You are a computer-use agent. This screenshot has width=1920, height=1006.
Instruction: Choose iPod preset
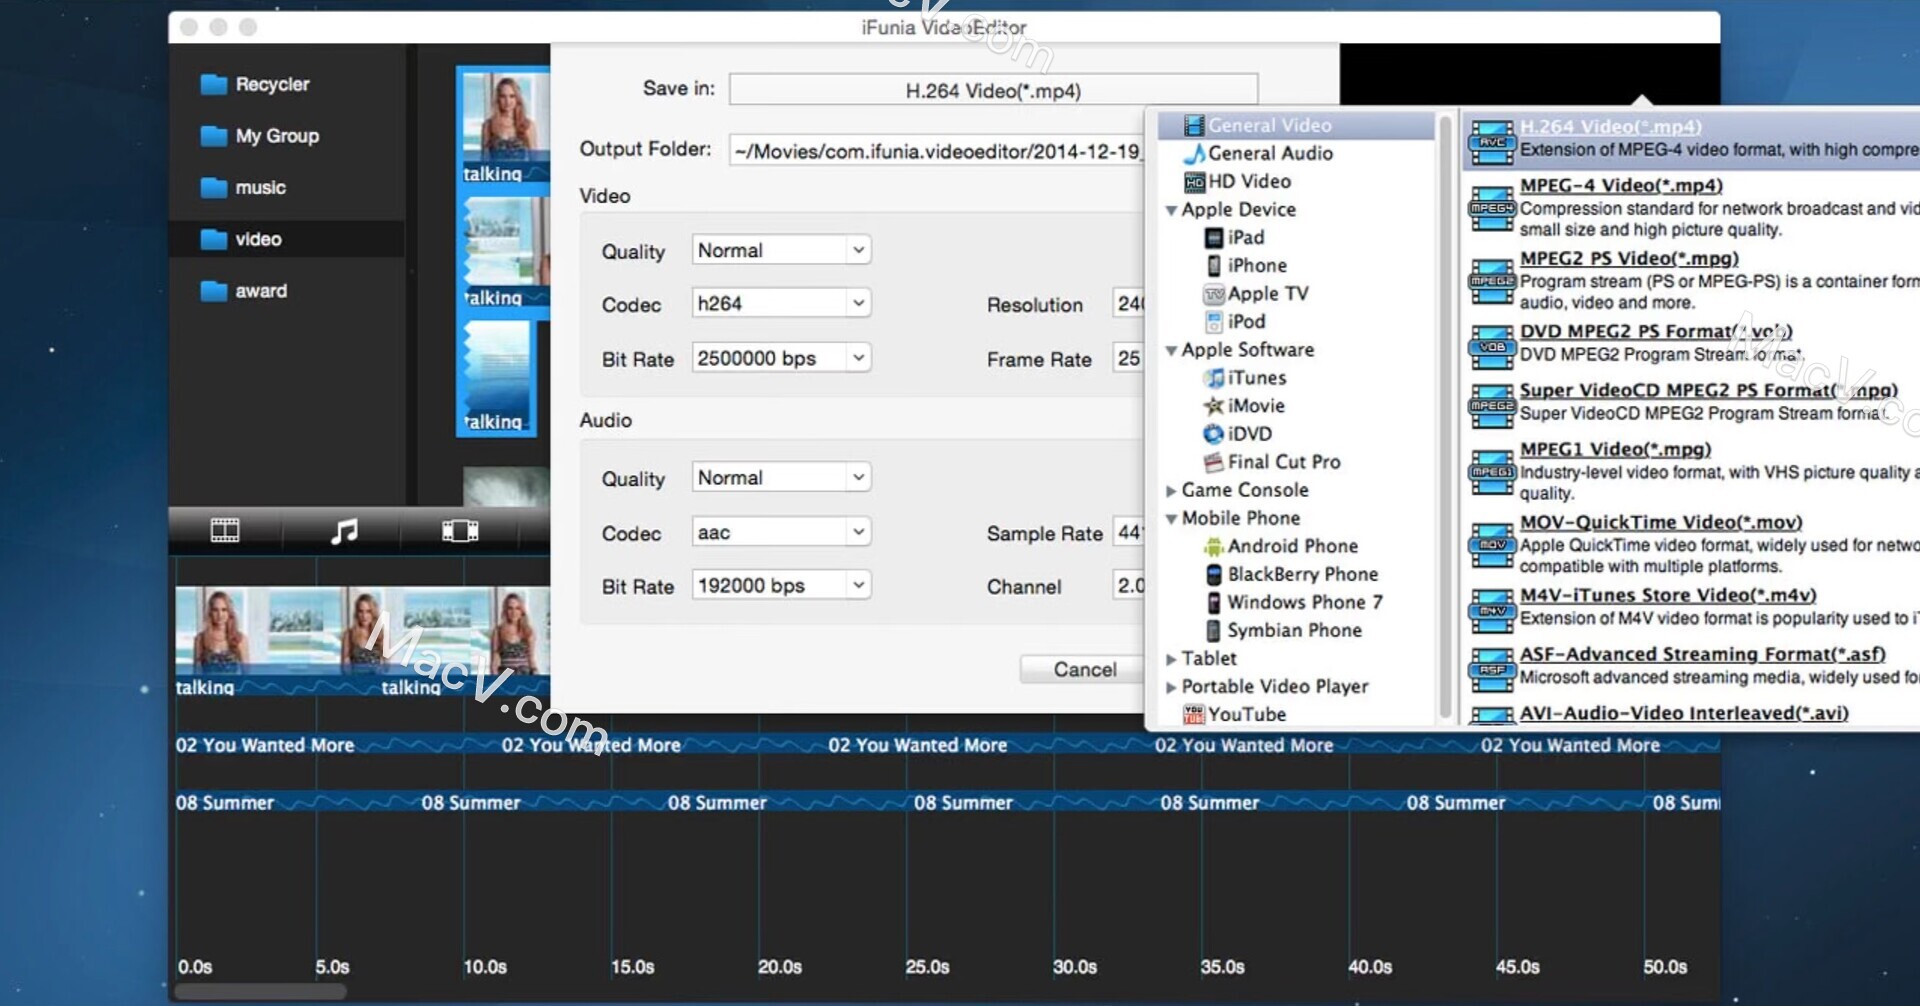[1235, 321]
